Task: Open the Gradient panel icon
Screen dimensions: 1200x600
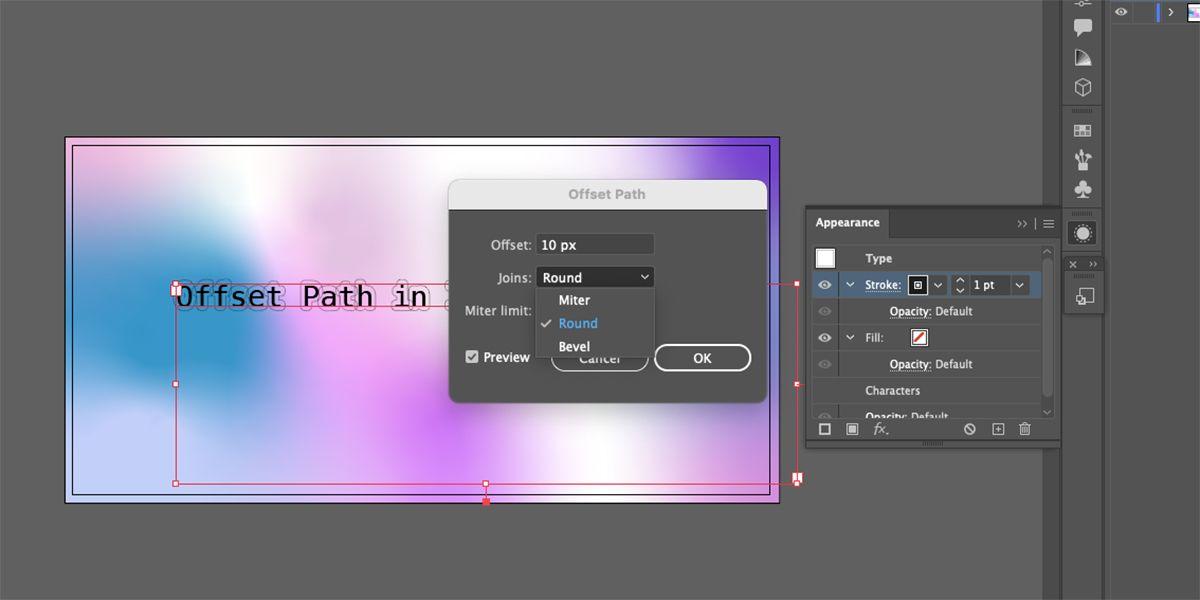Action: (x=1082, y=58)
